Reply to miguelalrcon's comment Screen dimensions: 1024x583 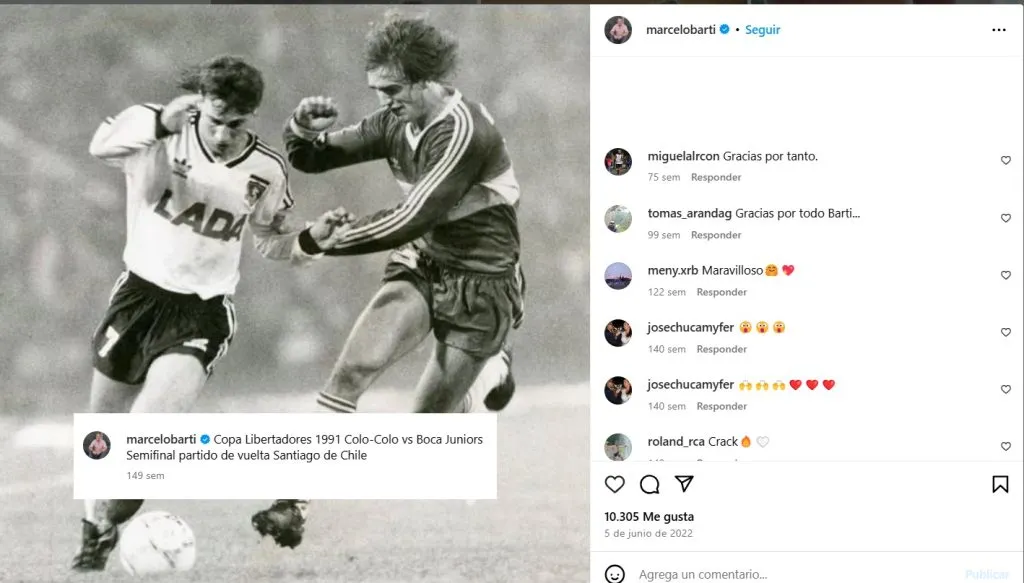tap(716, 177)
